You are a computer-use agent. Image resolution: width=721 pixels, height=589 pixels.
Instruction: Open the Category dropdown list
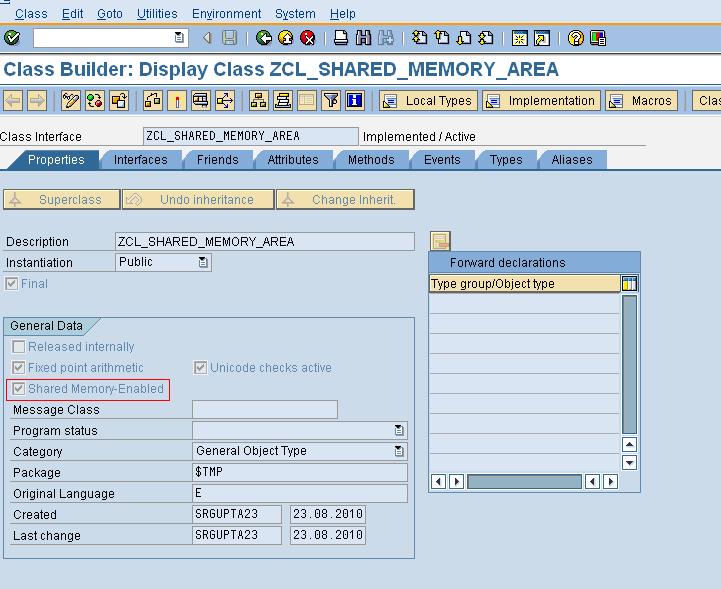pyautogui.click(x=399, y=451)
